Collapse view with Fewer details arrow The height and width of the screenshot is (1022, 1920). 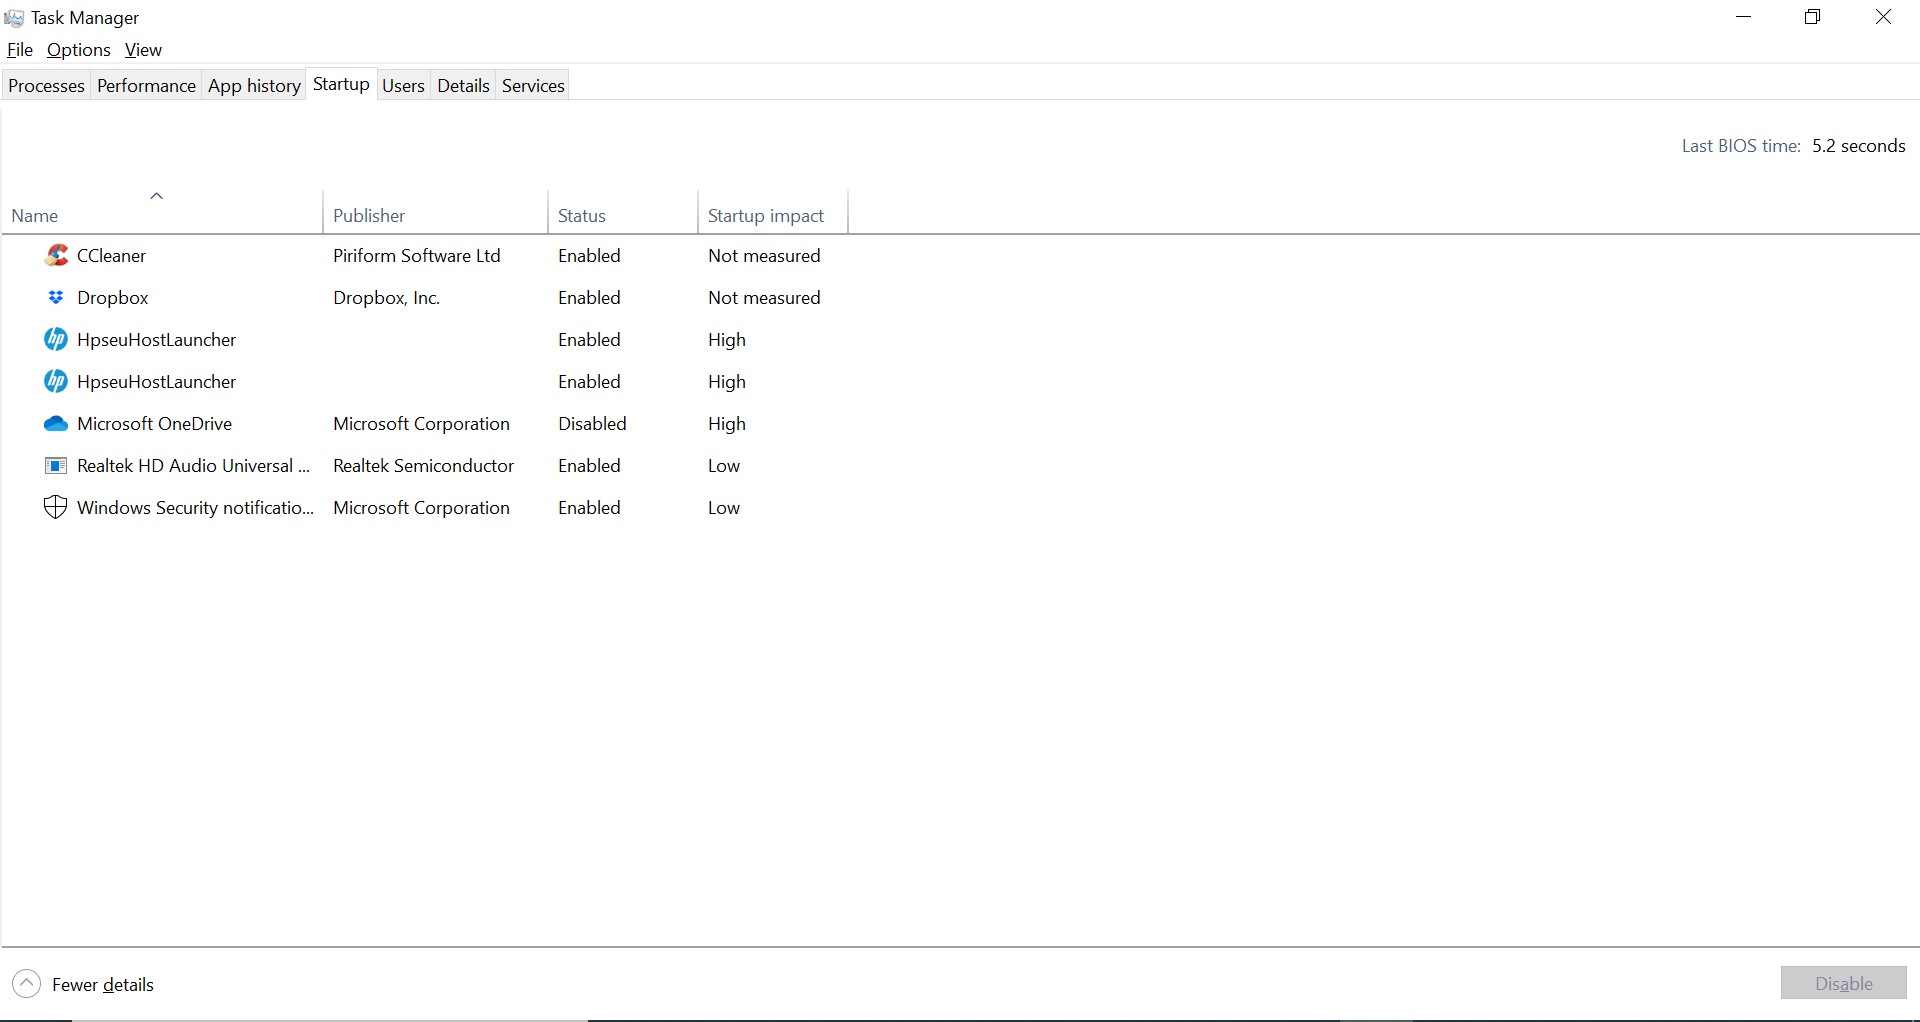[x=27, y=984]
